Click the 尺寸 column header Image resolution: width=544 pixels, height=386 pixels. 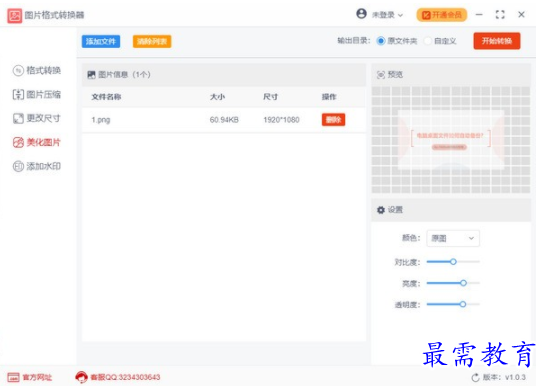pyautogui.click(x=270, y=97)
